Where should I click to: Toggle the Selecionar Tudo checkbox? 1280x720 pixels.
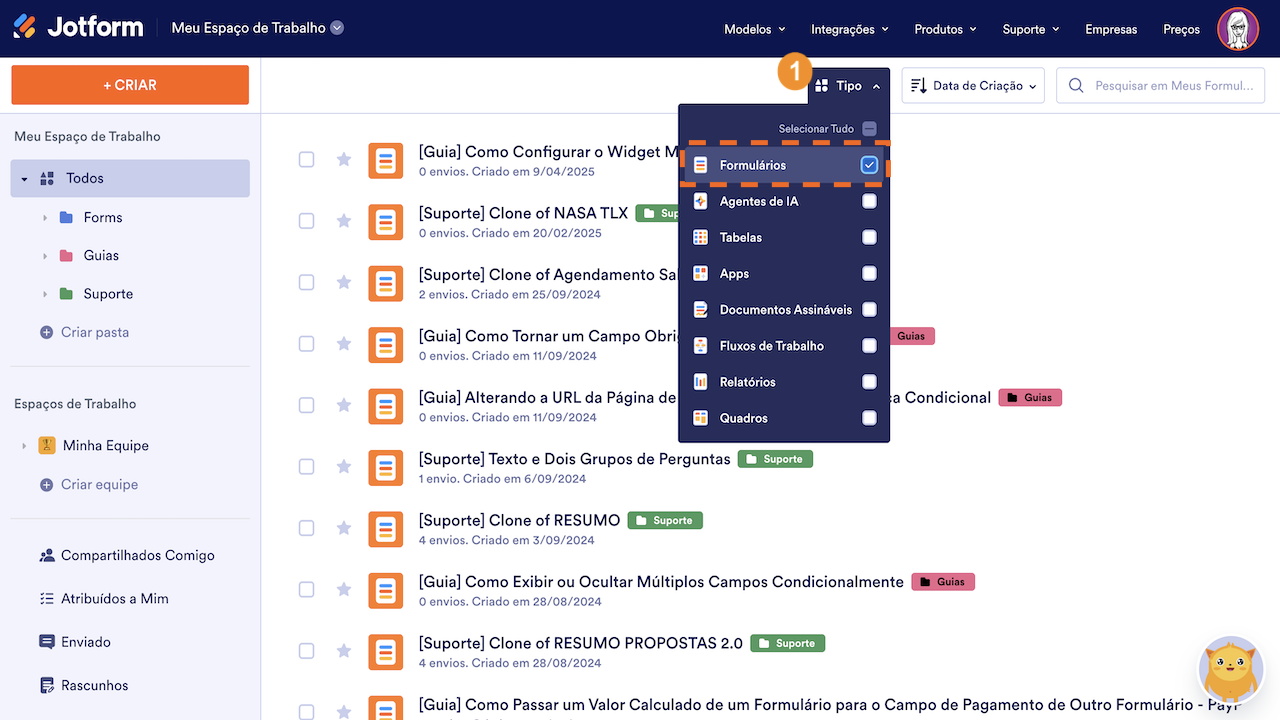coord(869,129)
